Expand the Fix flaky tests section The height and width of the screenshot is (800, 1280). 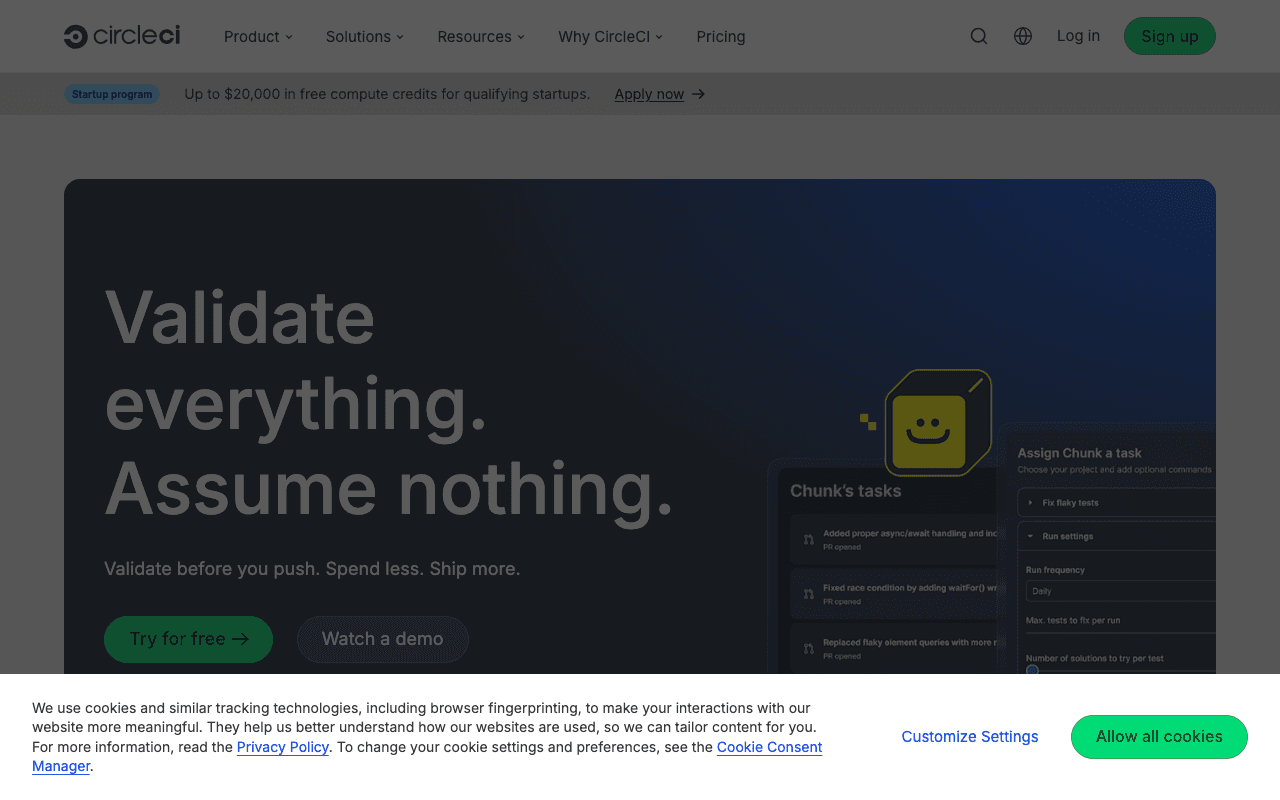coord(1117,503)
